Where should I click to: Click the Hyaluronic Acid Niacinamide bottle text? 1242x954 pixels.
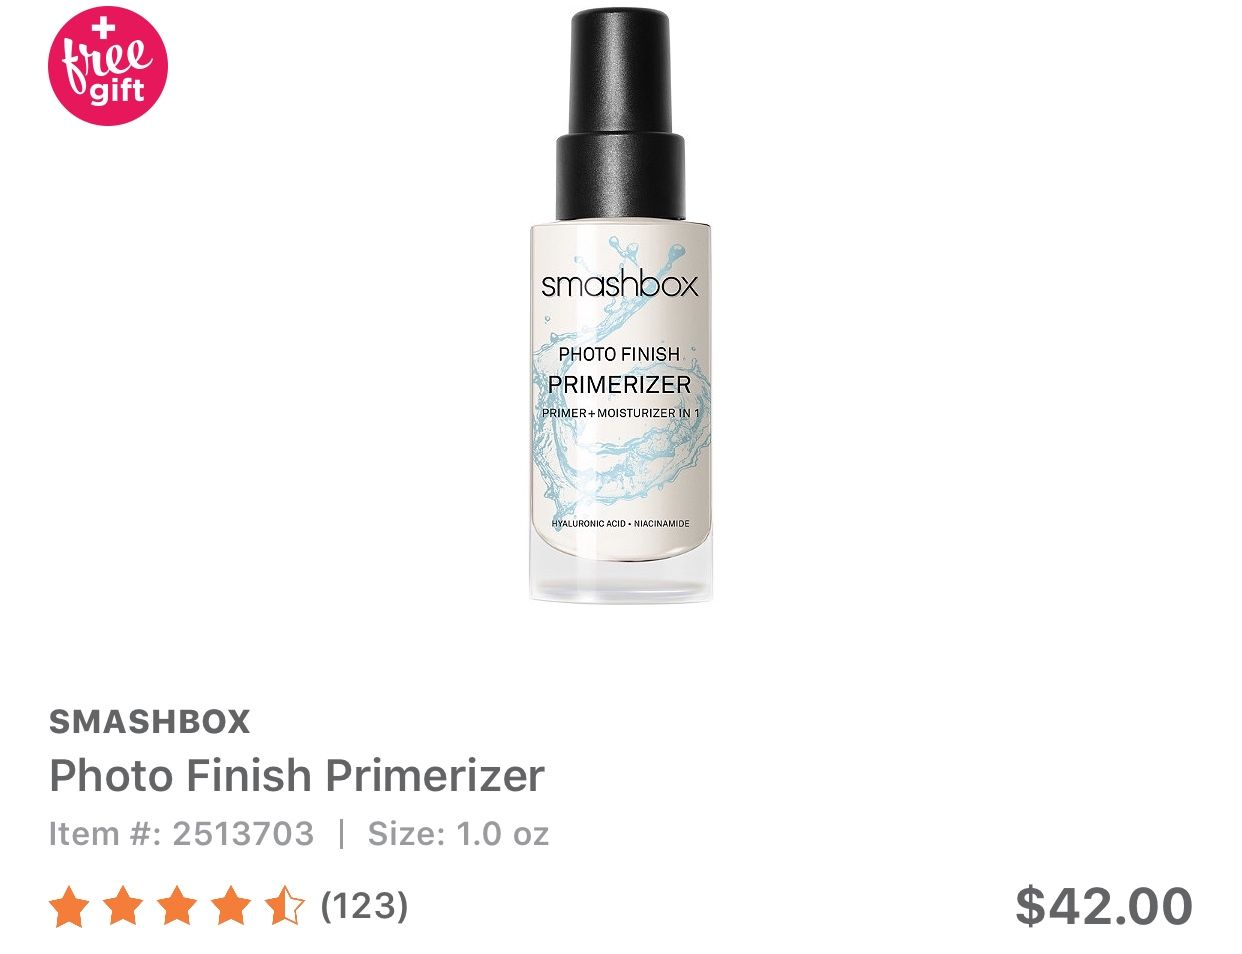[x=621, y=524]
